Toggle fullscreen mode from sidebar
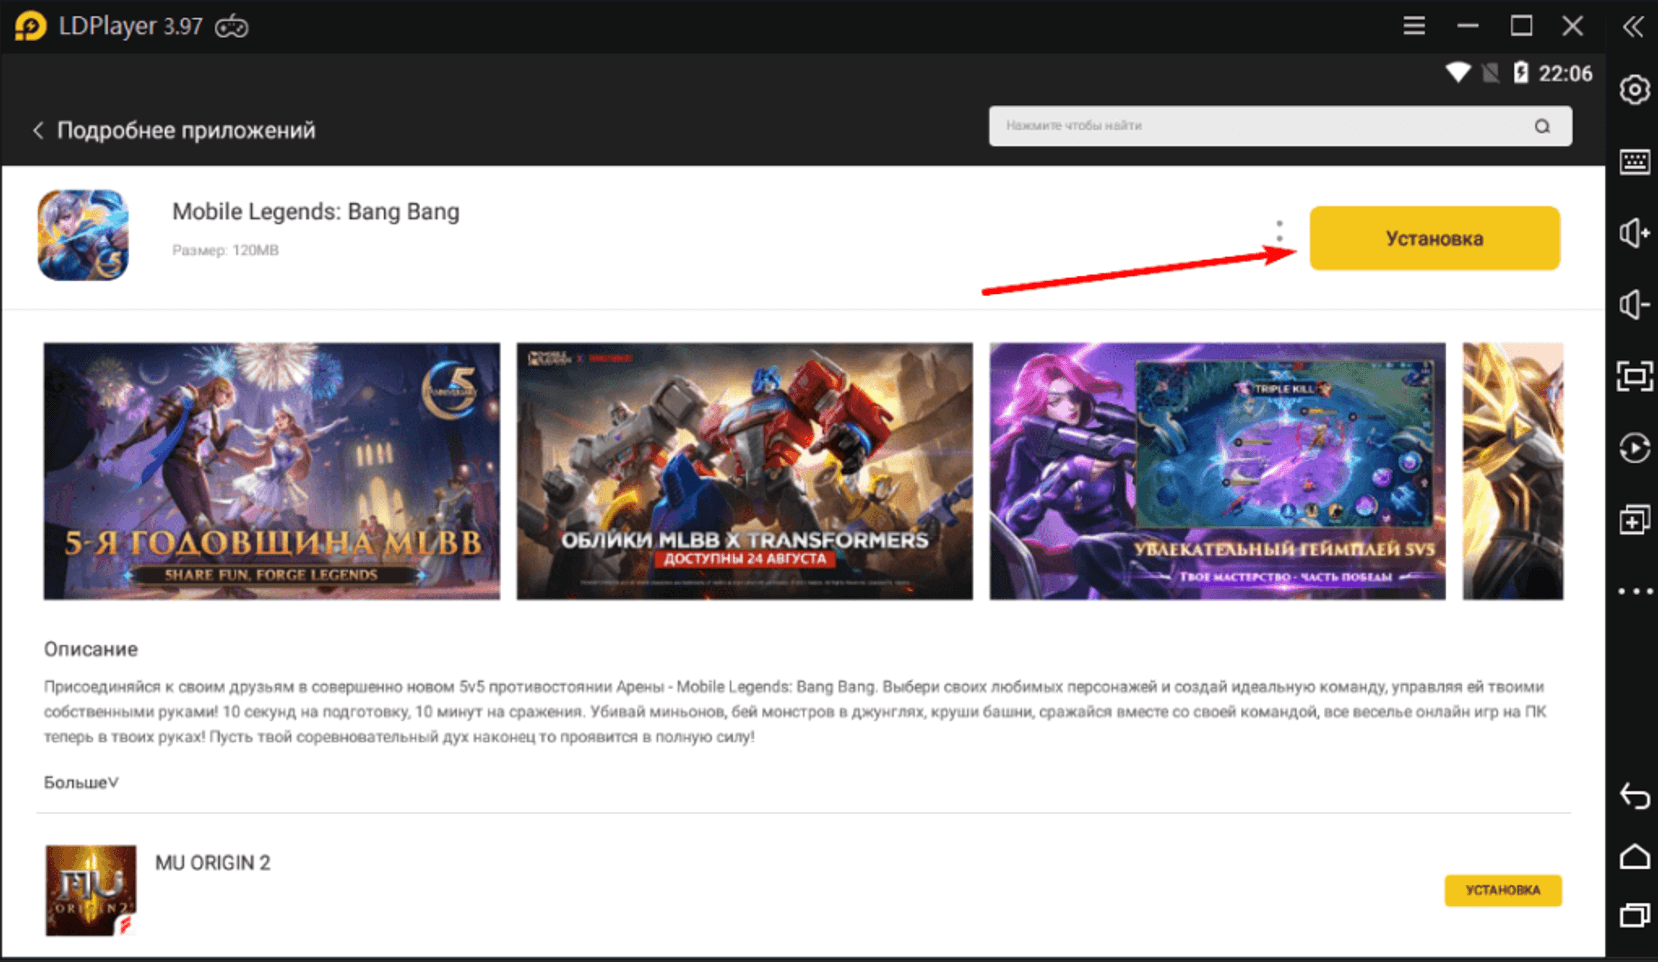The image size is (1658, 962). pyautogui.click(x=1634, y=376)
